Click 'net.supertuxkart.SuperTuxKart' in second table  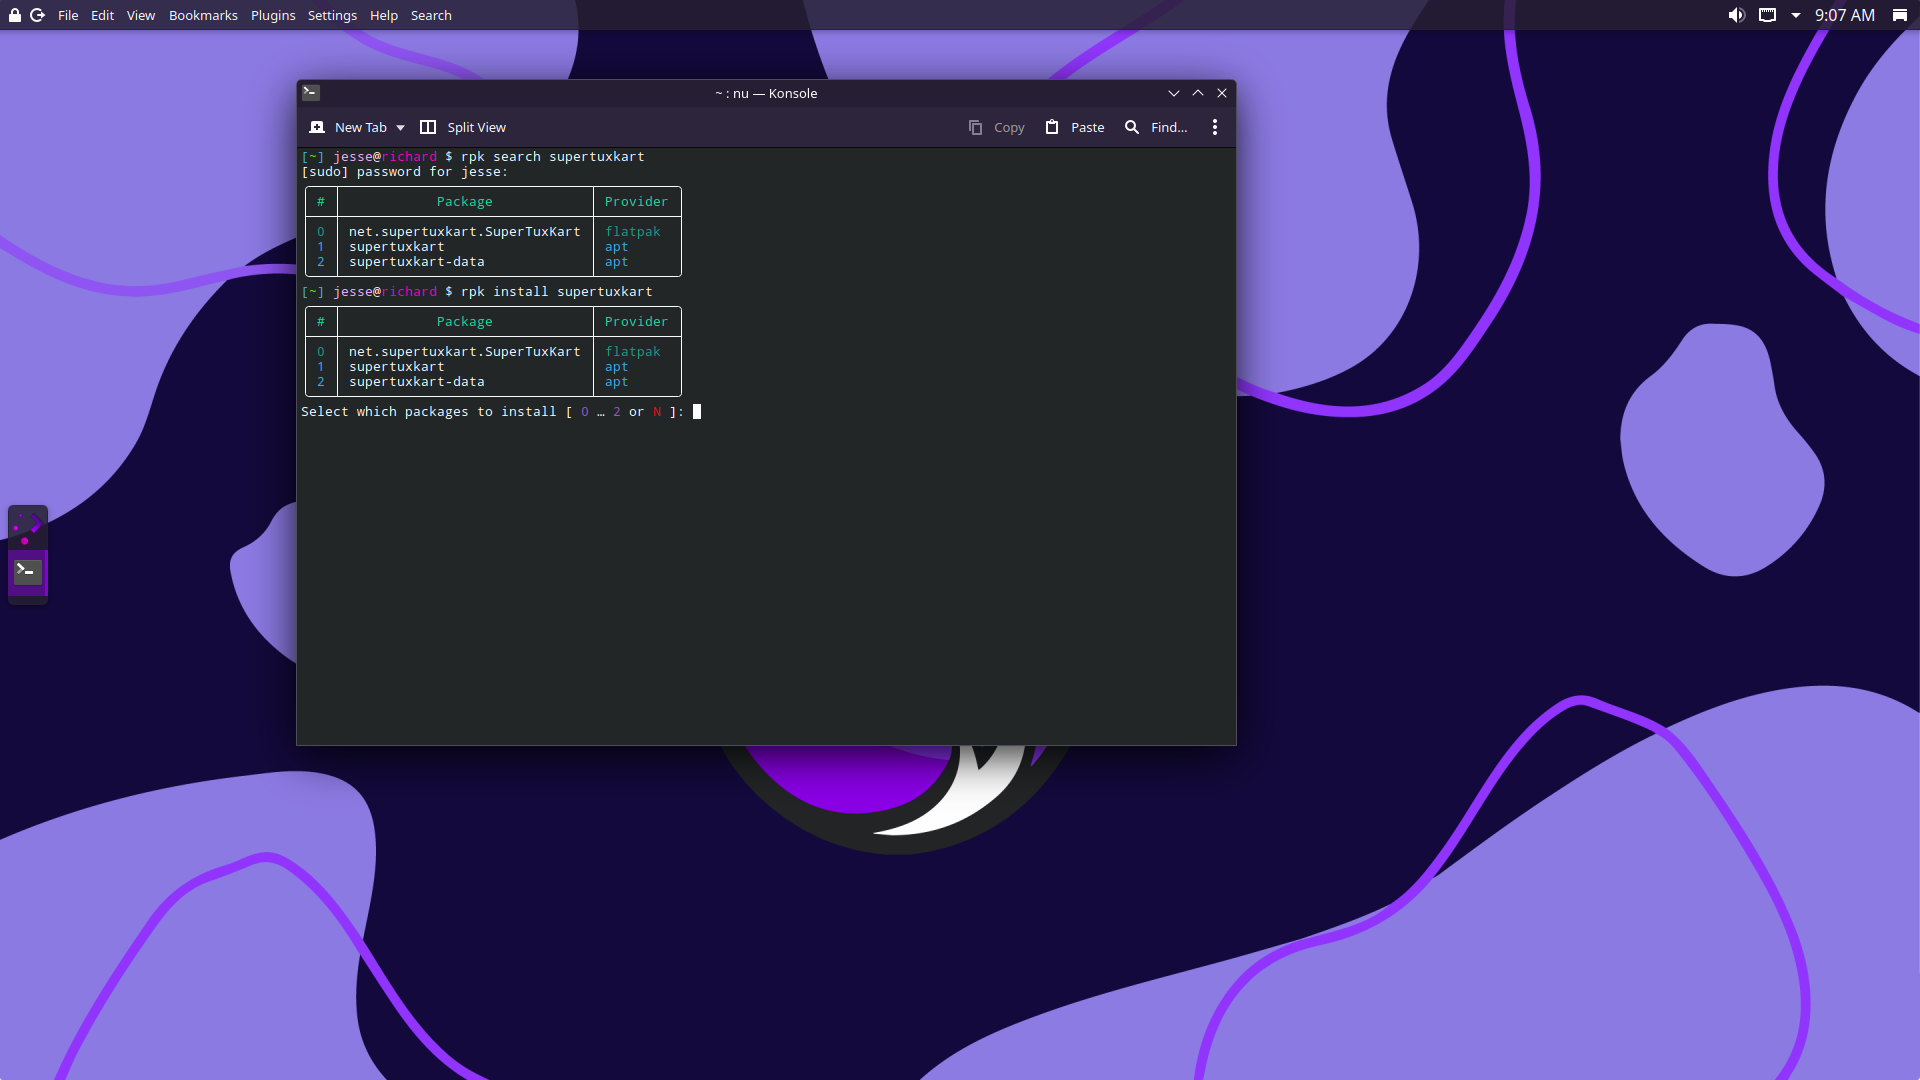click(x=464, y=352)
